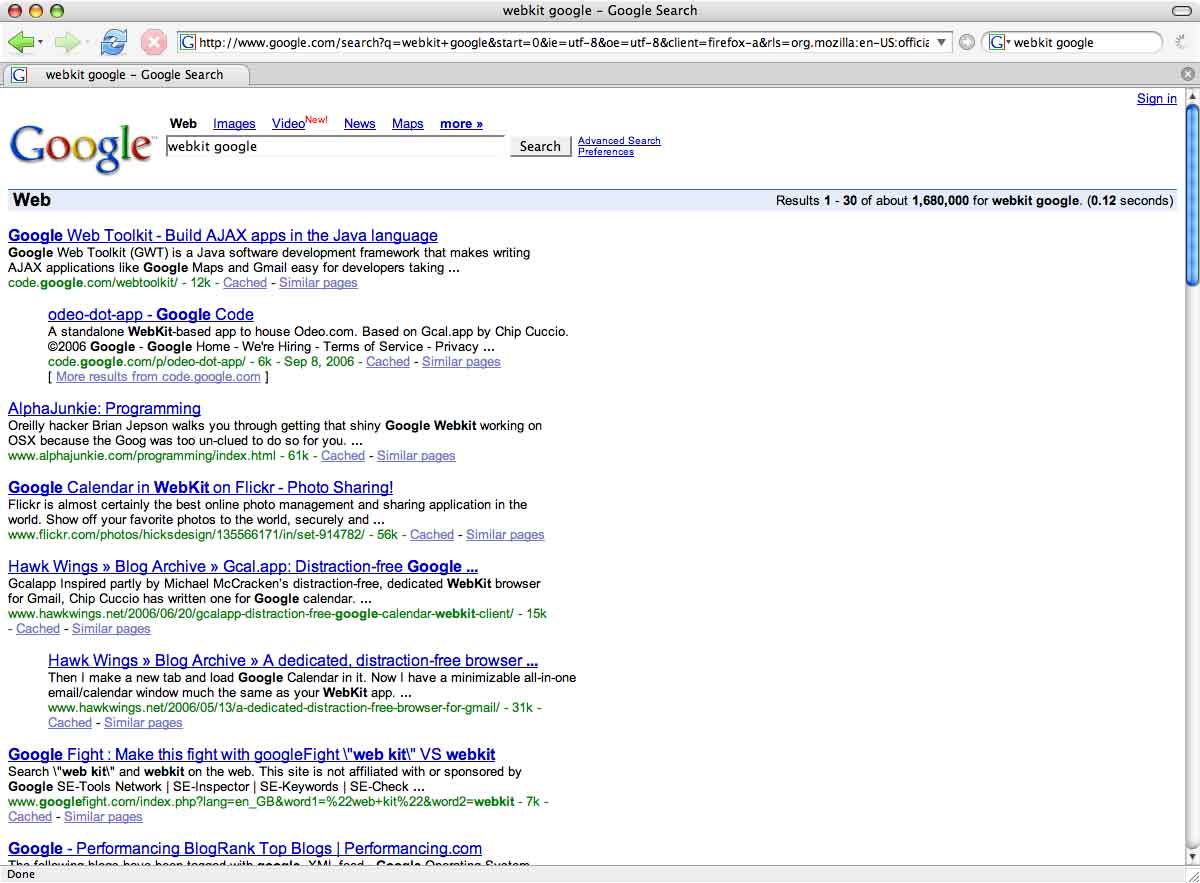The image size is (1200, 883).
Task: Open Similar pages for Gcal.app hawkwings result
Action: coord(111,629)
